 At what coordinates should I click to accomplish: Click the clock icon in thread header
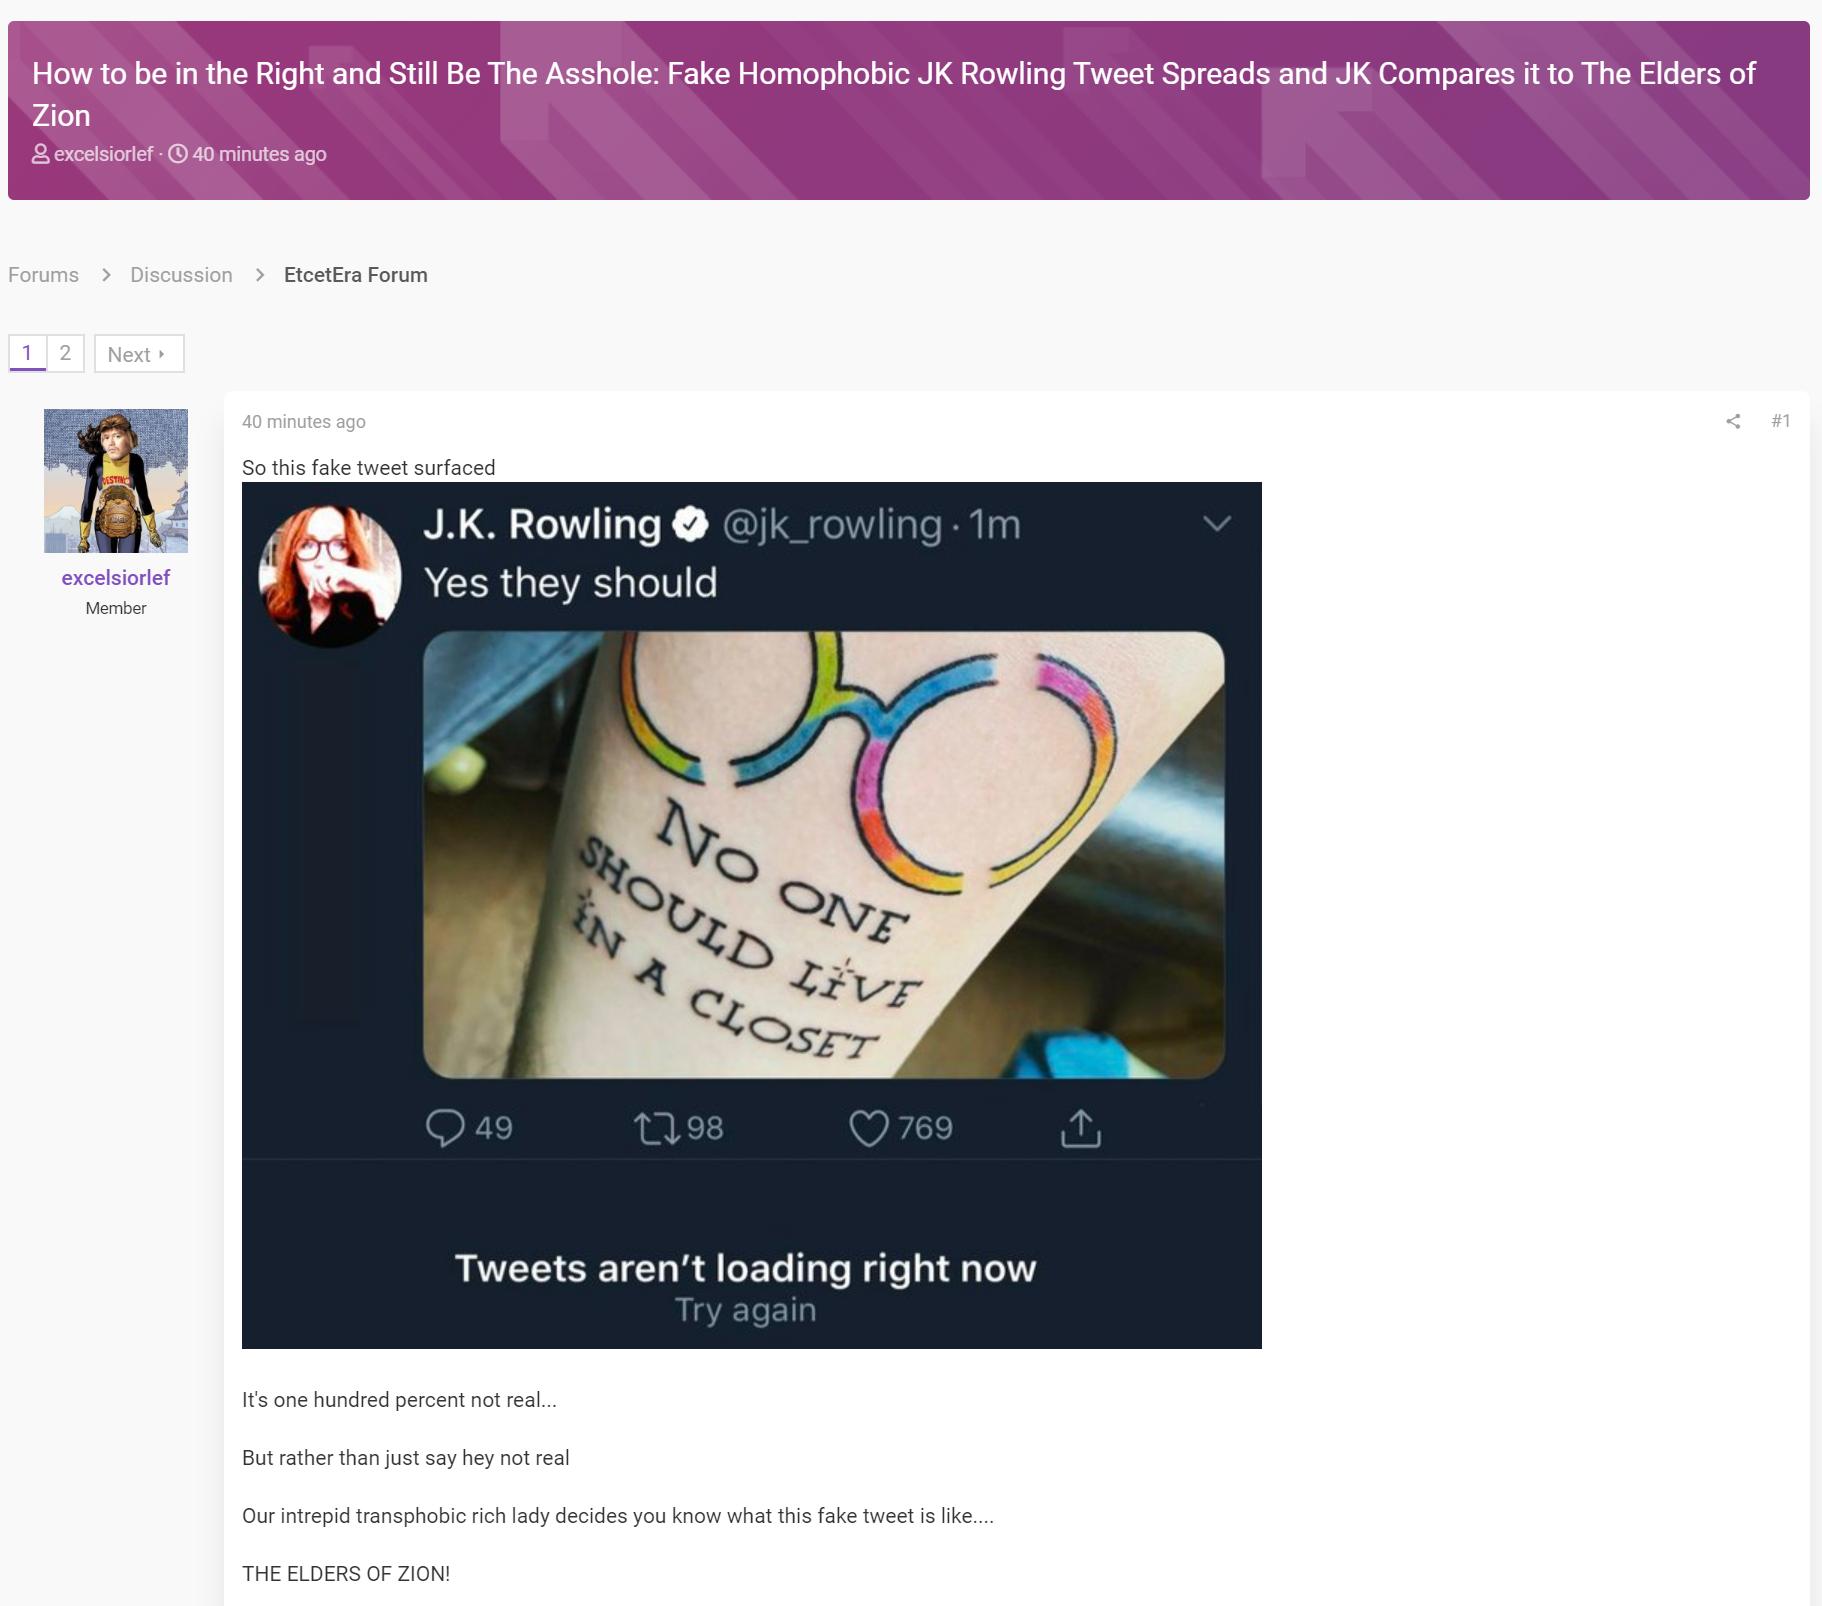(178, 154)
